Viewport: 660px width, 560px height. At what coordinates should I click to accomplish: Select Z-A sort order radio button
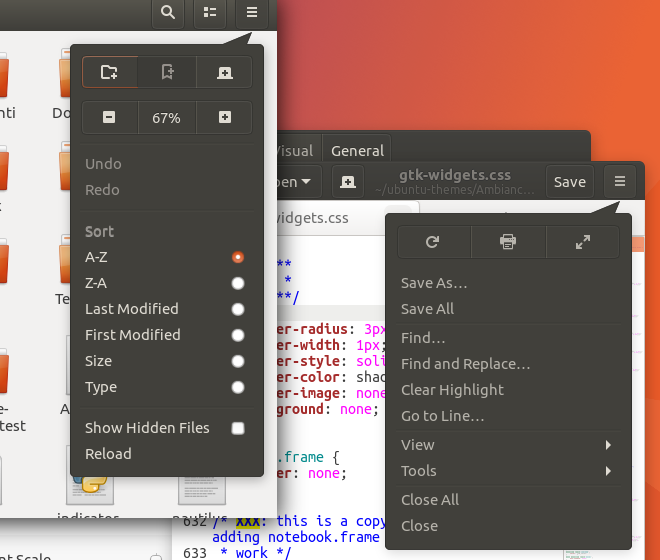[x=238, y=283]
